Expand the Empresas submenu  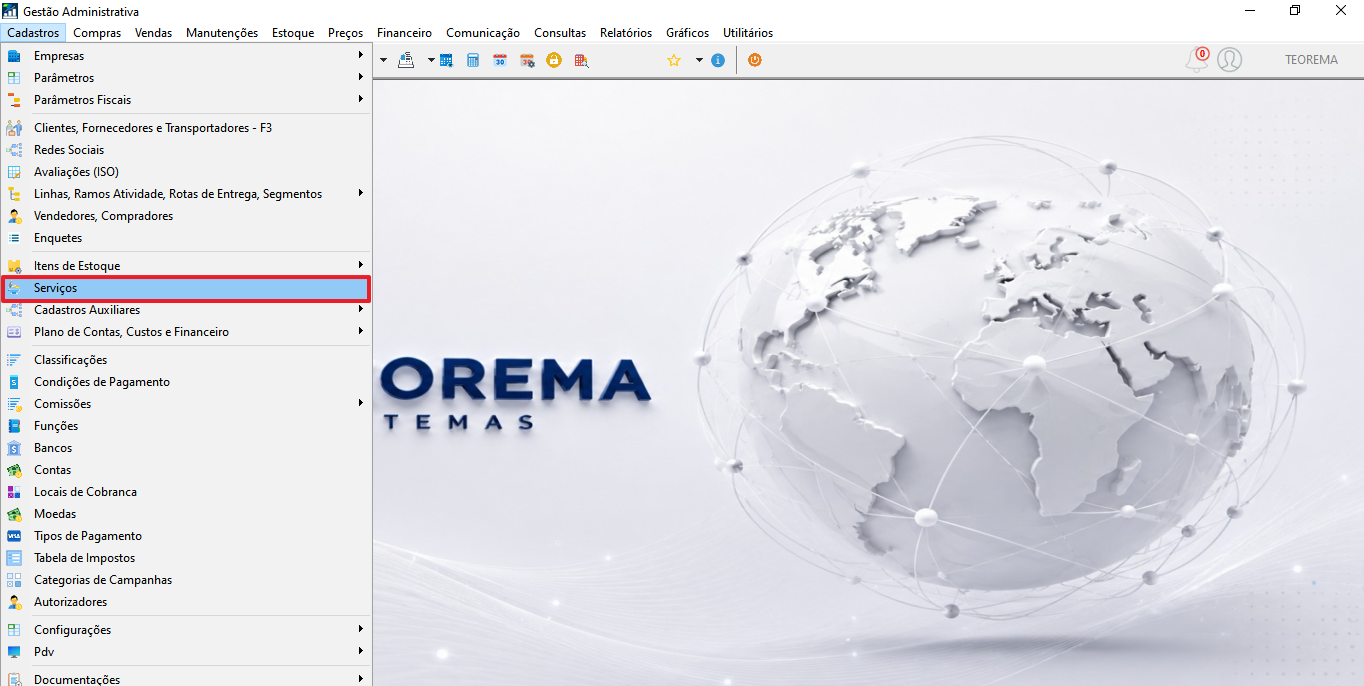pos(186,56)
